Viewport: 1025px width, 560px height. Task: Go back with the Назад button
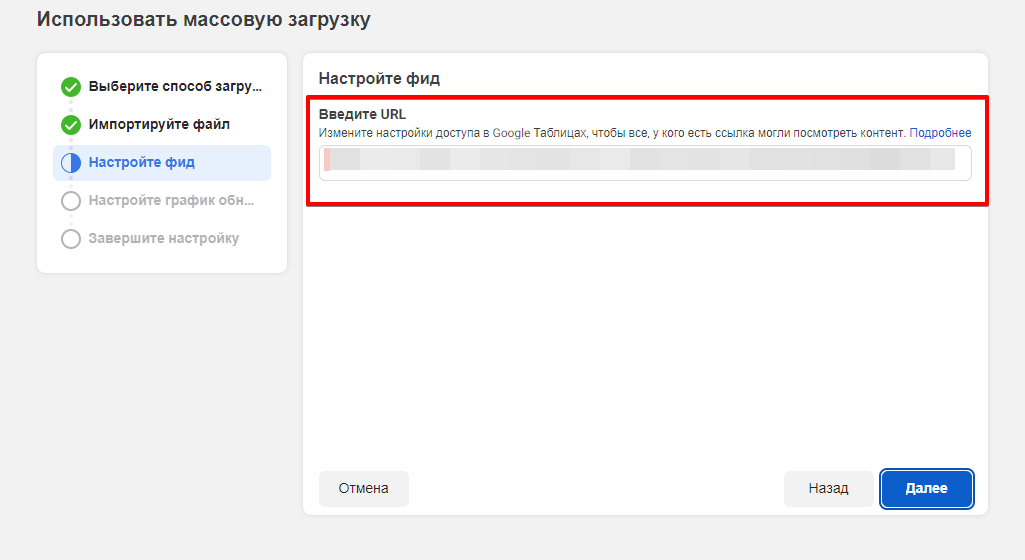[828, 489]
